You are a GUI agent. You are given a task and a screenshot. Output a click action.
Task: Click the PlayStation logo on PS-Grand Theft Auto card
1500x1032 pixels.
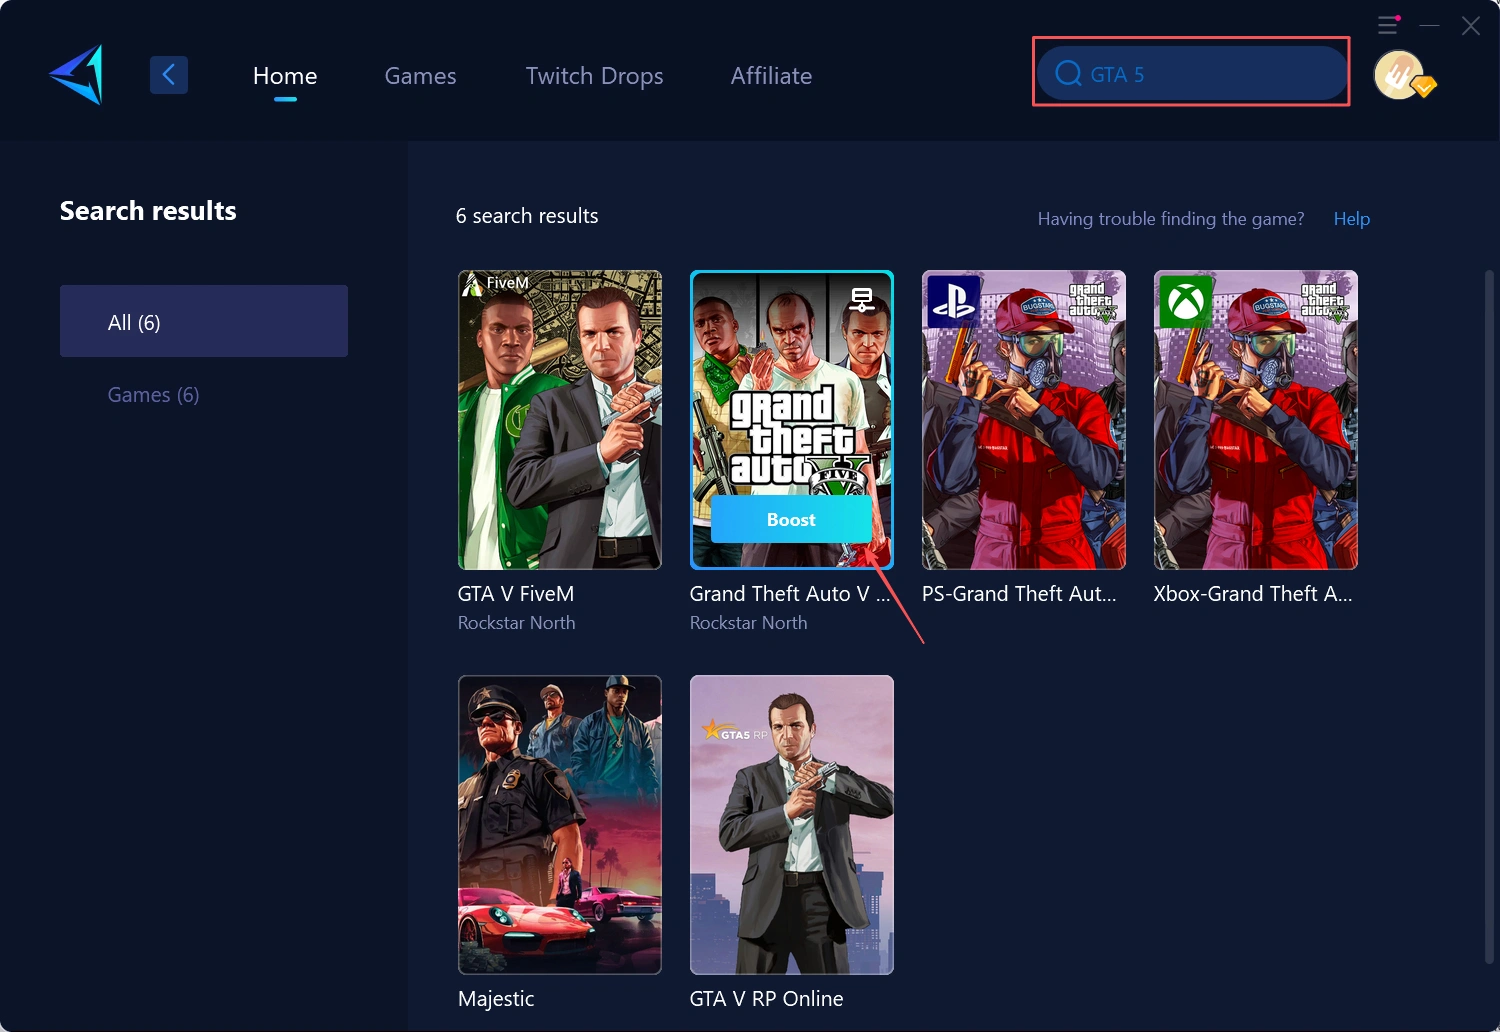click(x=953, y=301)
